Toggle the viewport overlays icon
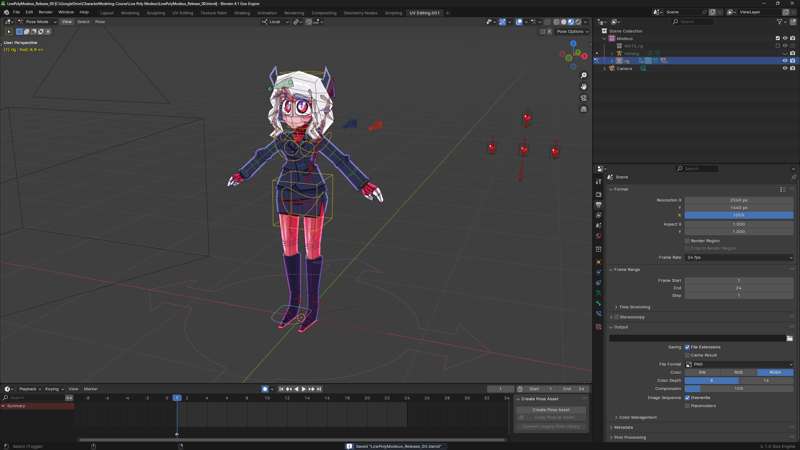 (519, 22)
